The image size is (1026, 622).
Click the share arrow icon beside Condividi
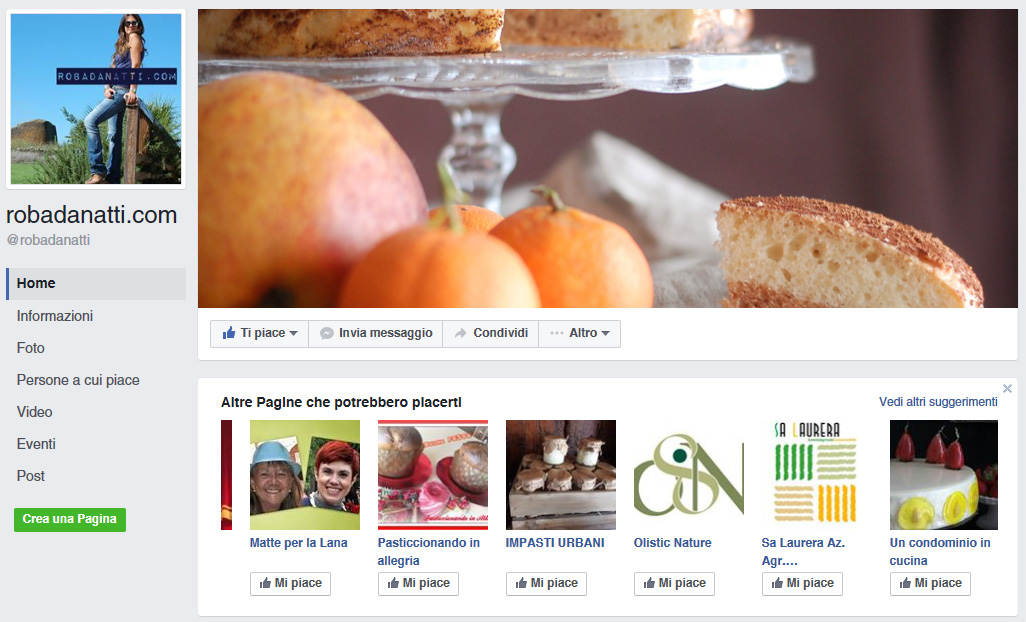point(461,334)
